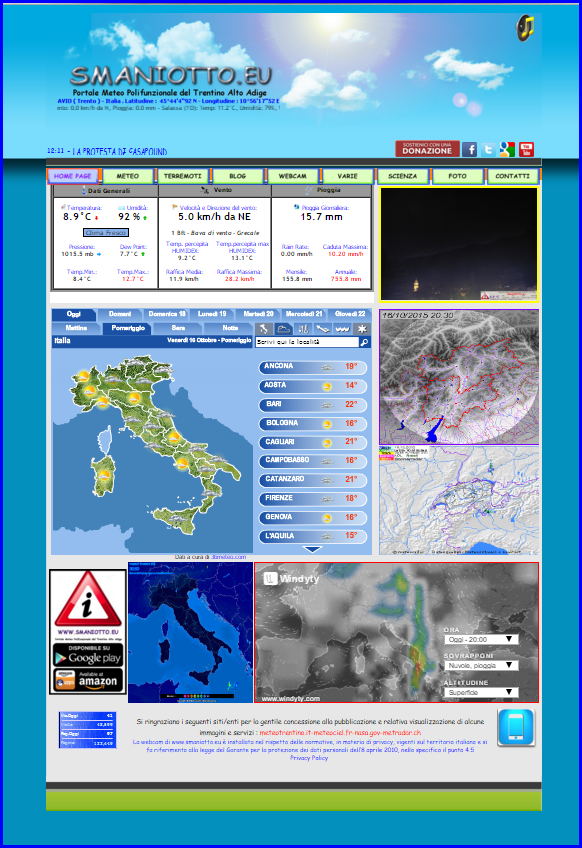Open the Privacy Policy link
This screenshot has width=582, height=848.
(x=309, y=758)
